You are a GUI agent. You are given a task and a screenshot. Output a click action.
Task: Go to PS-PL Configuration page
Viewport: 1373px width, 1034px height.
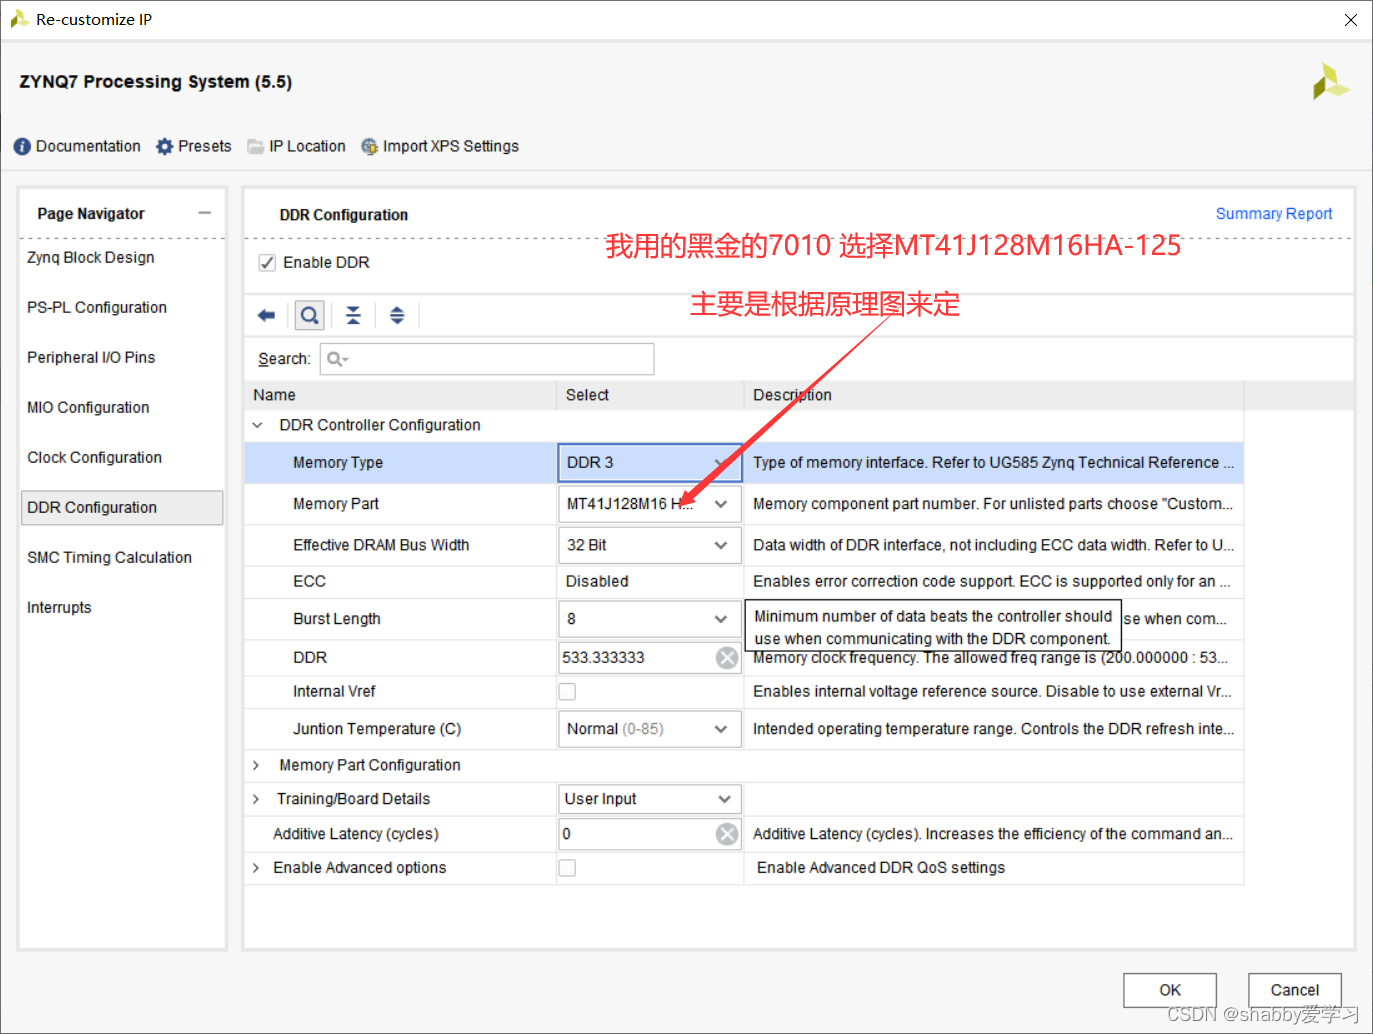97,307
